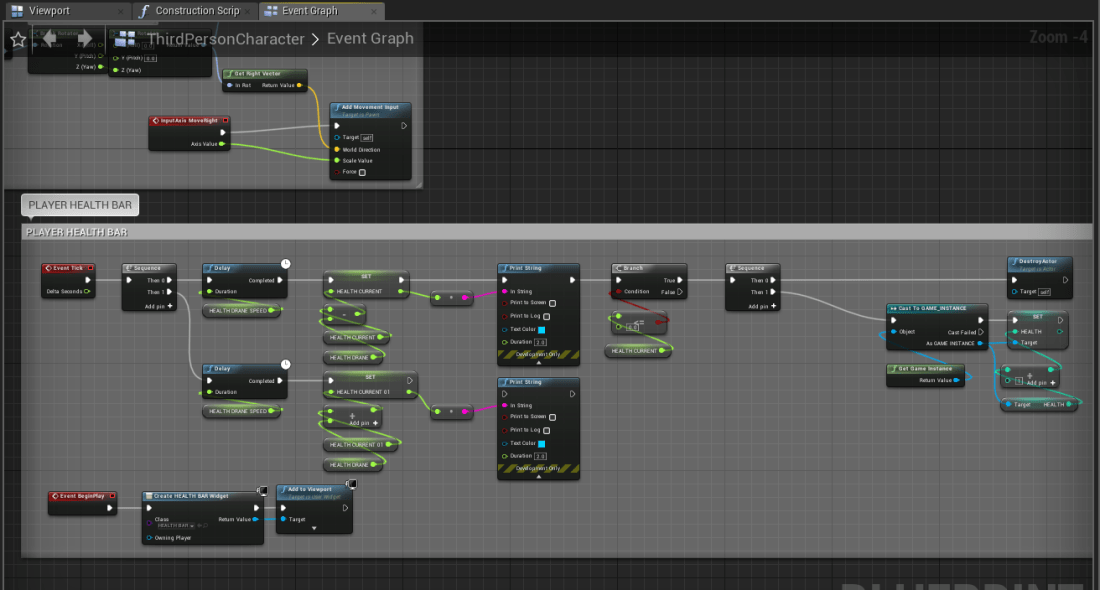Click the back navigation arrow

tap(52, 39)
